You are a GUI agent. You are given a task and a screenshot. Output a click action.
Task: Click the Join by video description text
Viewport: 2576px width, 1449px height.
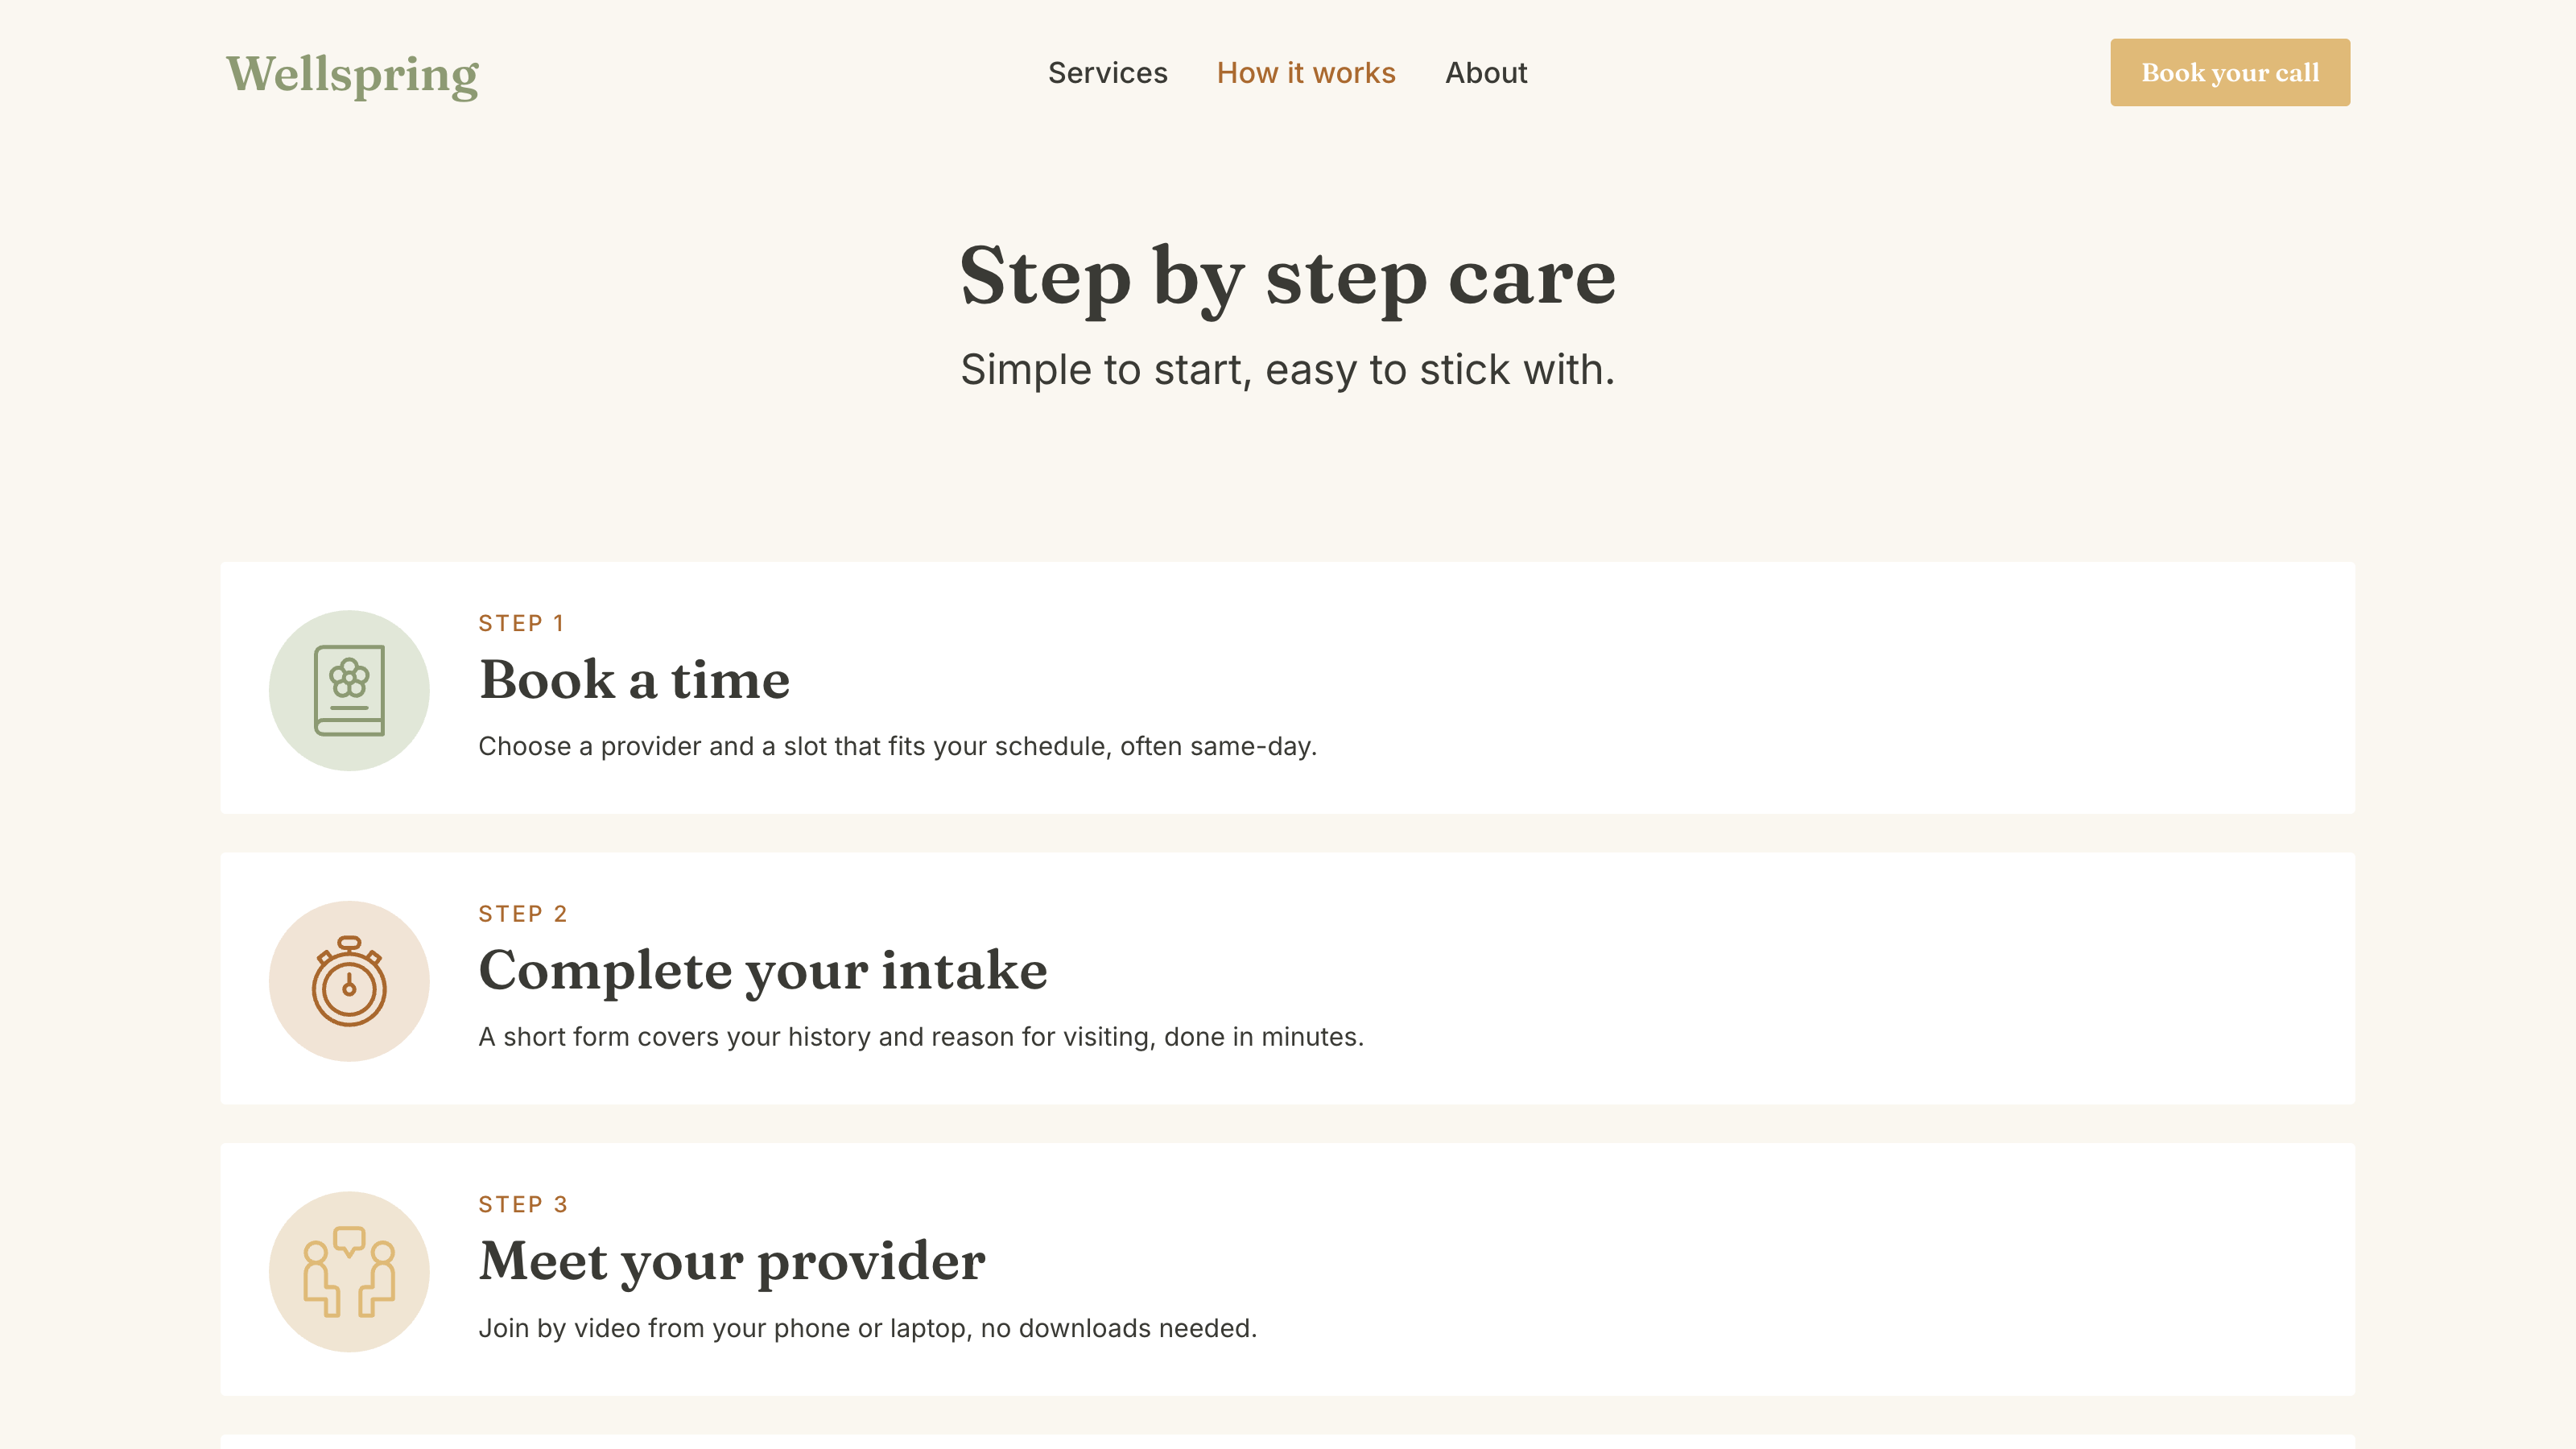(x=867, y=1328)
